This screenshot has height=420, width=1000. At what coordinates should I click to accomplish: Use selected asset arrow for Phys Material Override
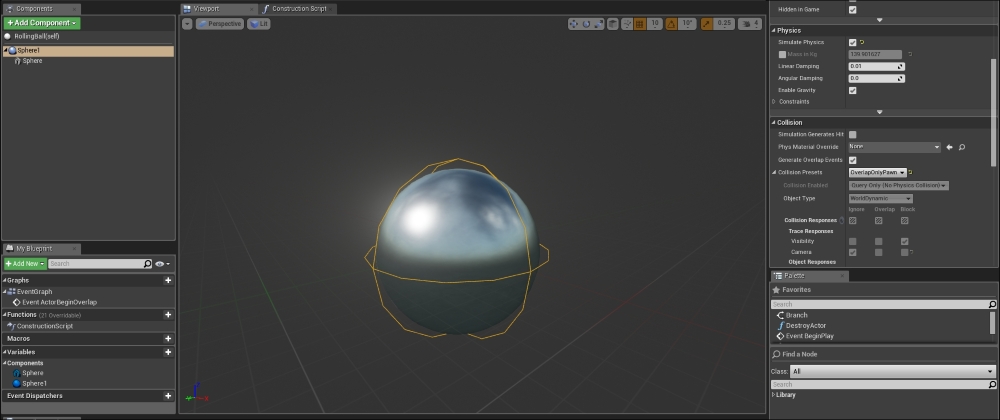[x=949, y=147]
